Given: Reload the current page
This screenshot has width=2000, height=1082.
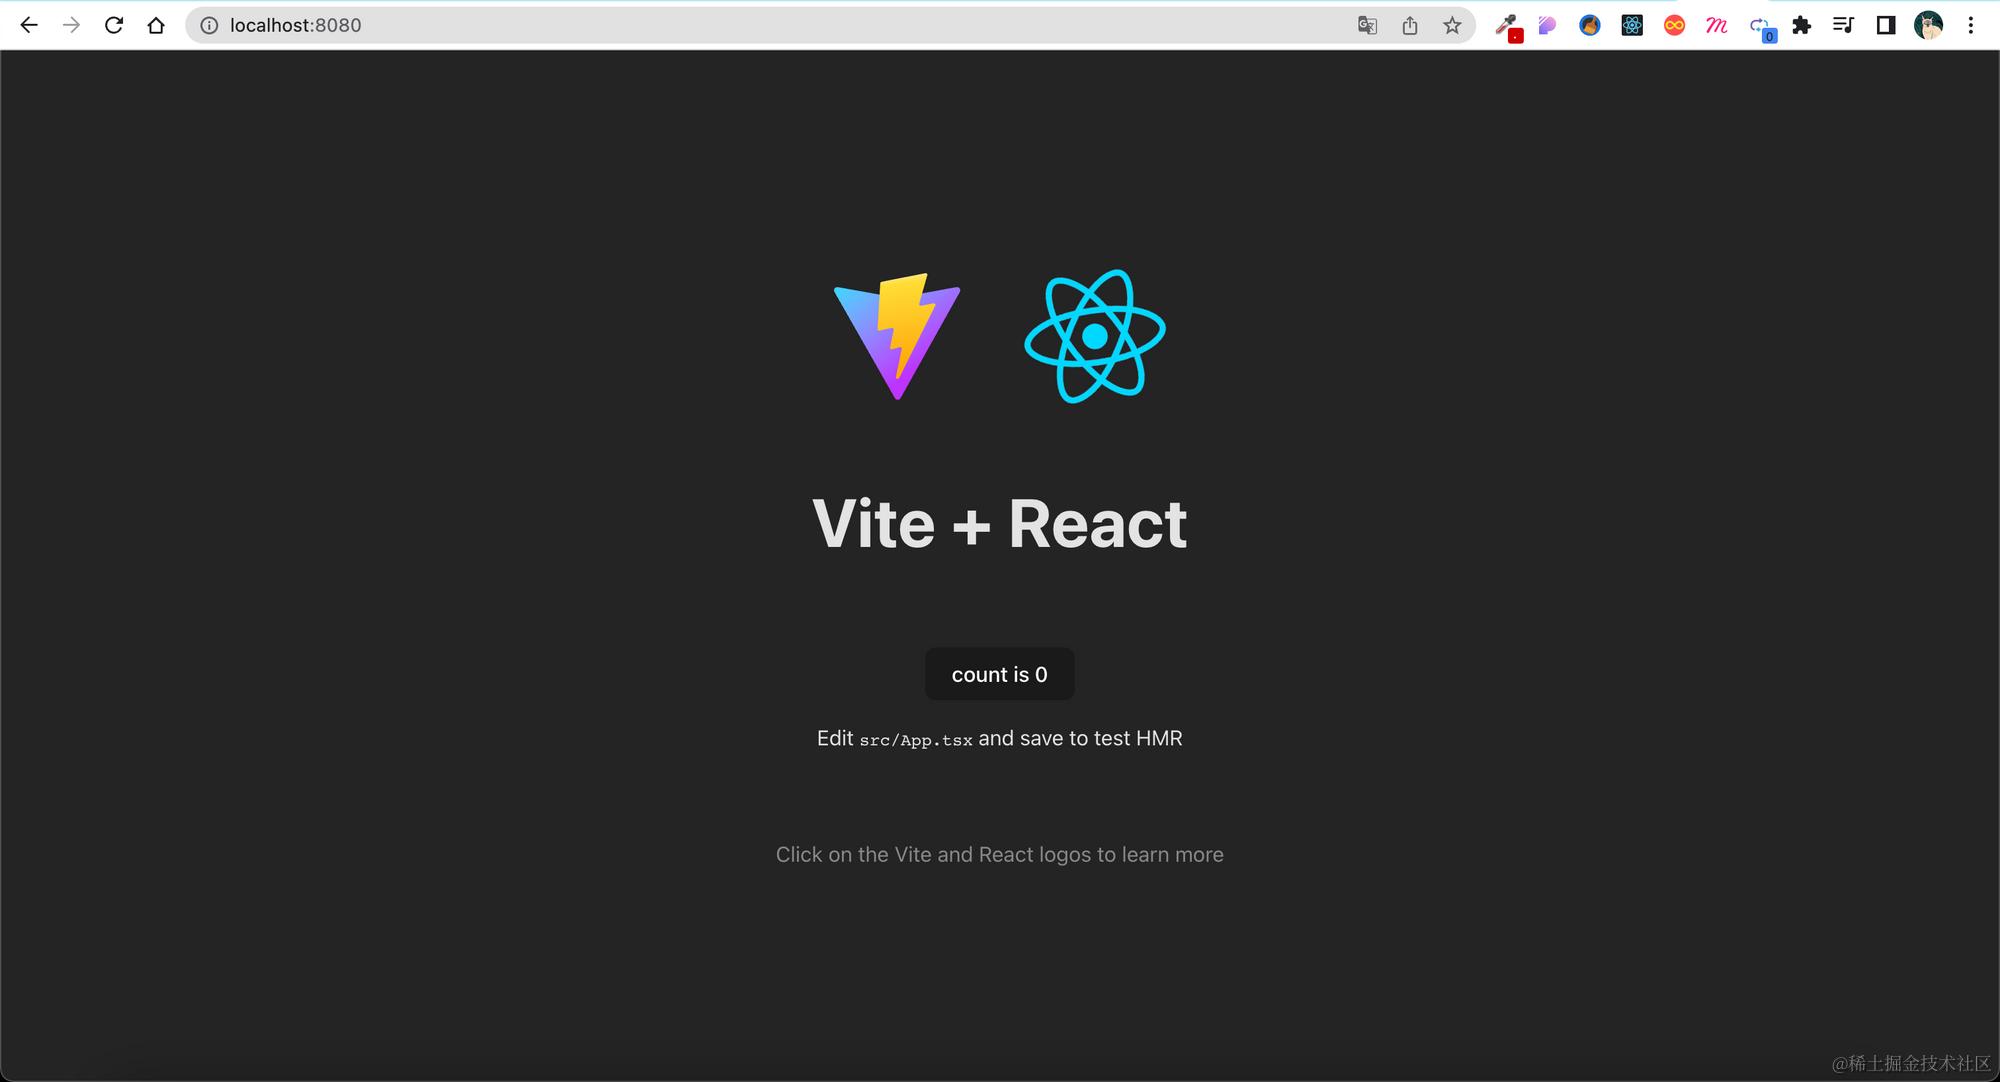Looking at the screenshot, I should [x=114, y=25].
